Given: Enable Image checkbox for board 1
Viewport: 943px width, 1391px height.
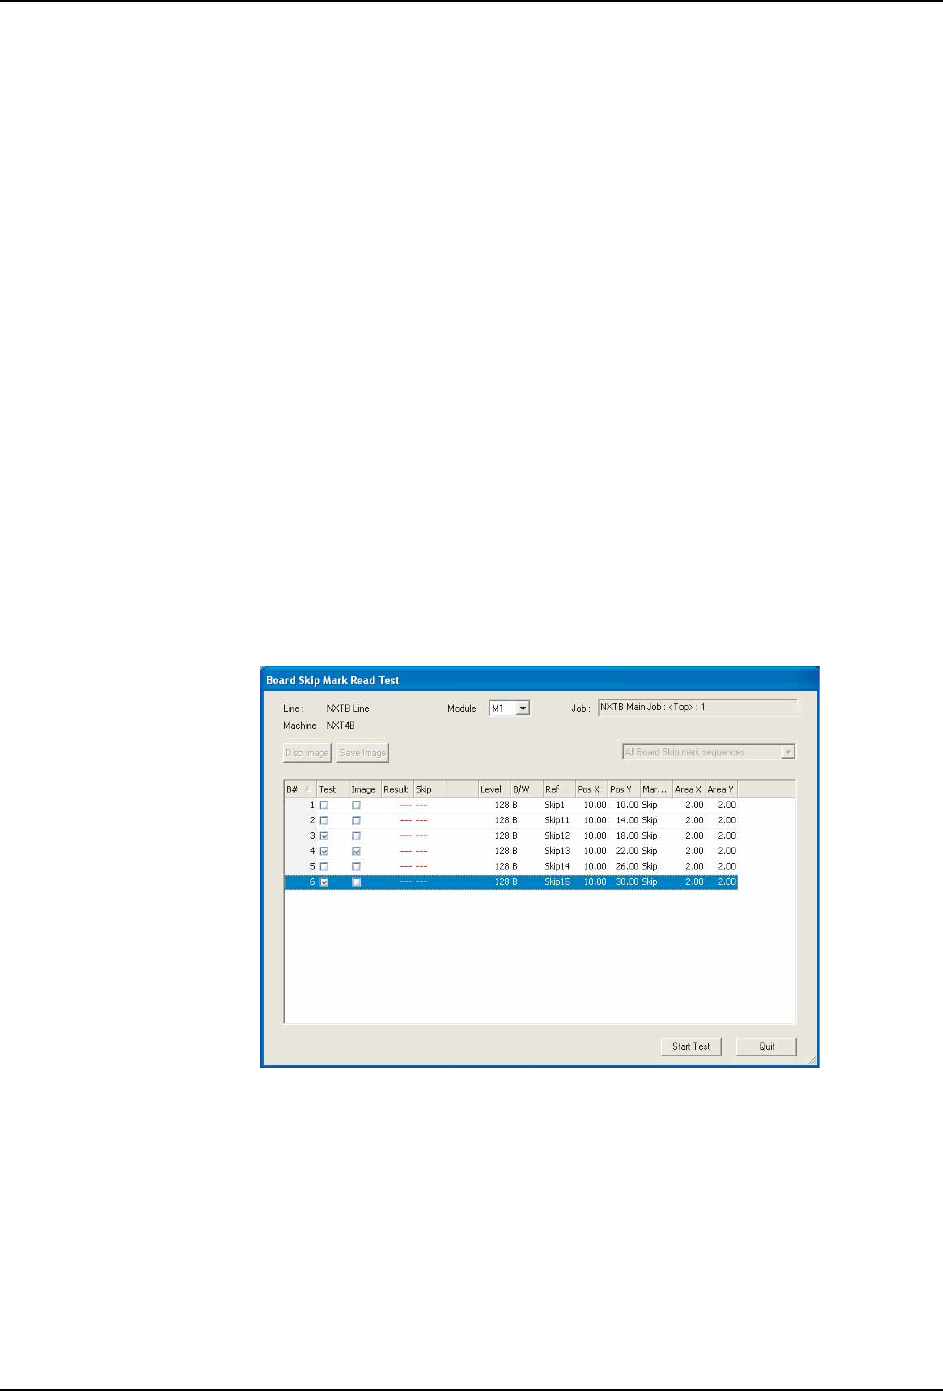Looking at the screenshot, I should coord(356,805).
